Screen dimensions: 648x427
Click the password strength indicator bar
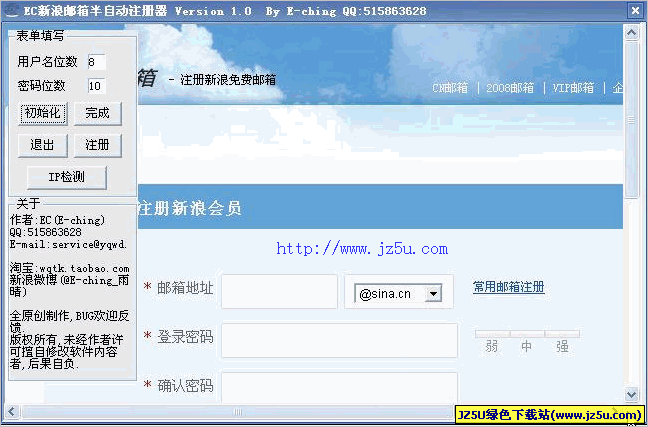pyautogui.click(x=527, y=334)
